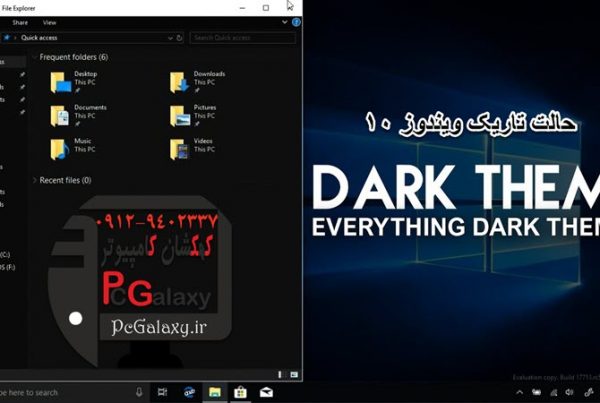Open the Desktop folder
Viewport: 600px width, 403px height.
(74, 82)
